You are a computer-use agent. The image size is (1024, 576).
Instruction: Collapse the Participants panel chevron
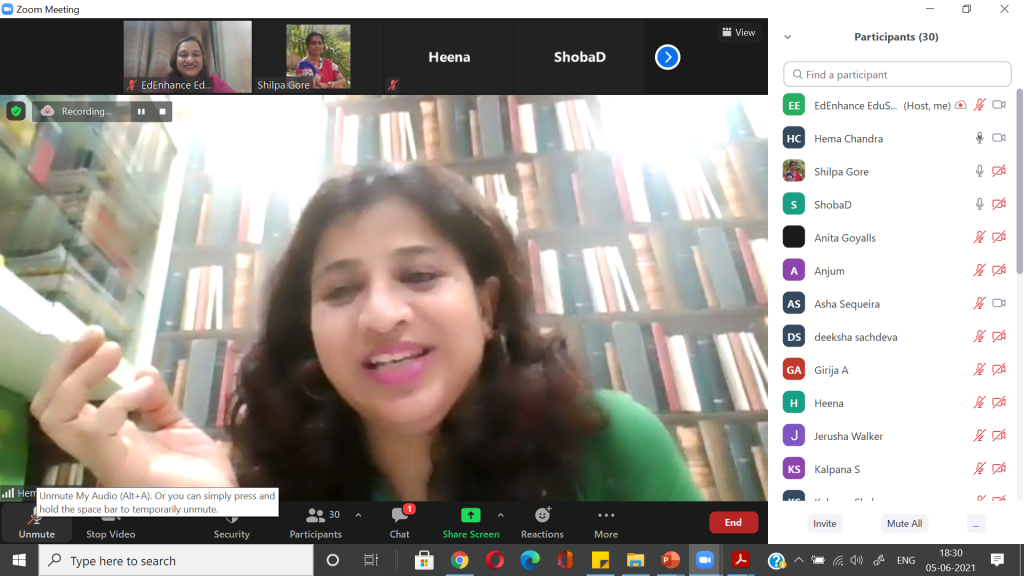pyautogui.click(x=788, y=37)
